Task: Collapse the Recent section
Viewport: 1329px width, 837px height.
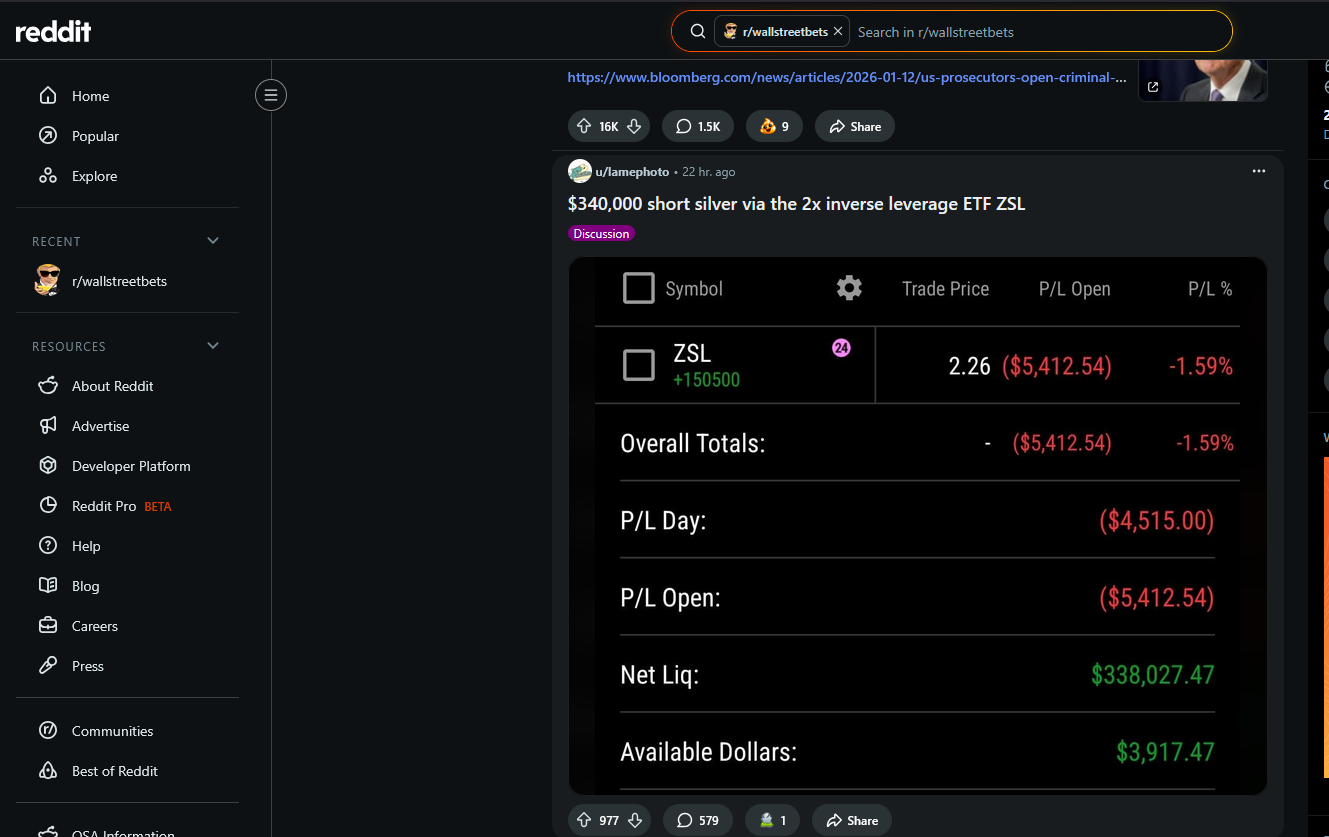Action: [x=212, y=241]
